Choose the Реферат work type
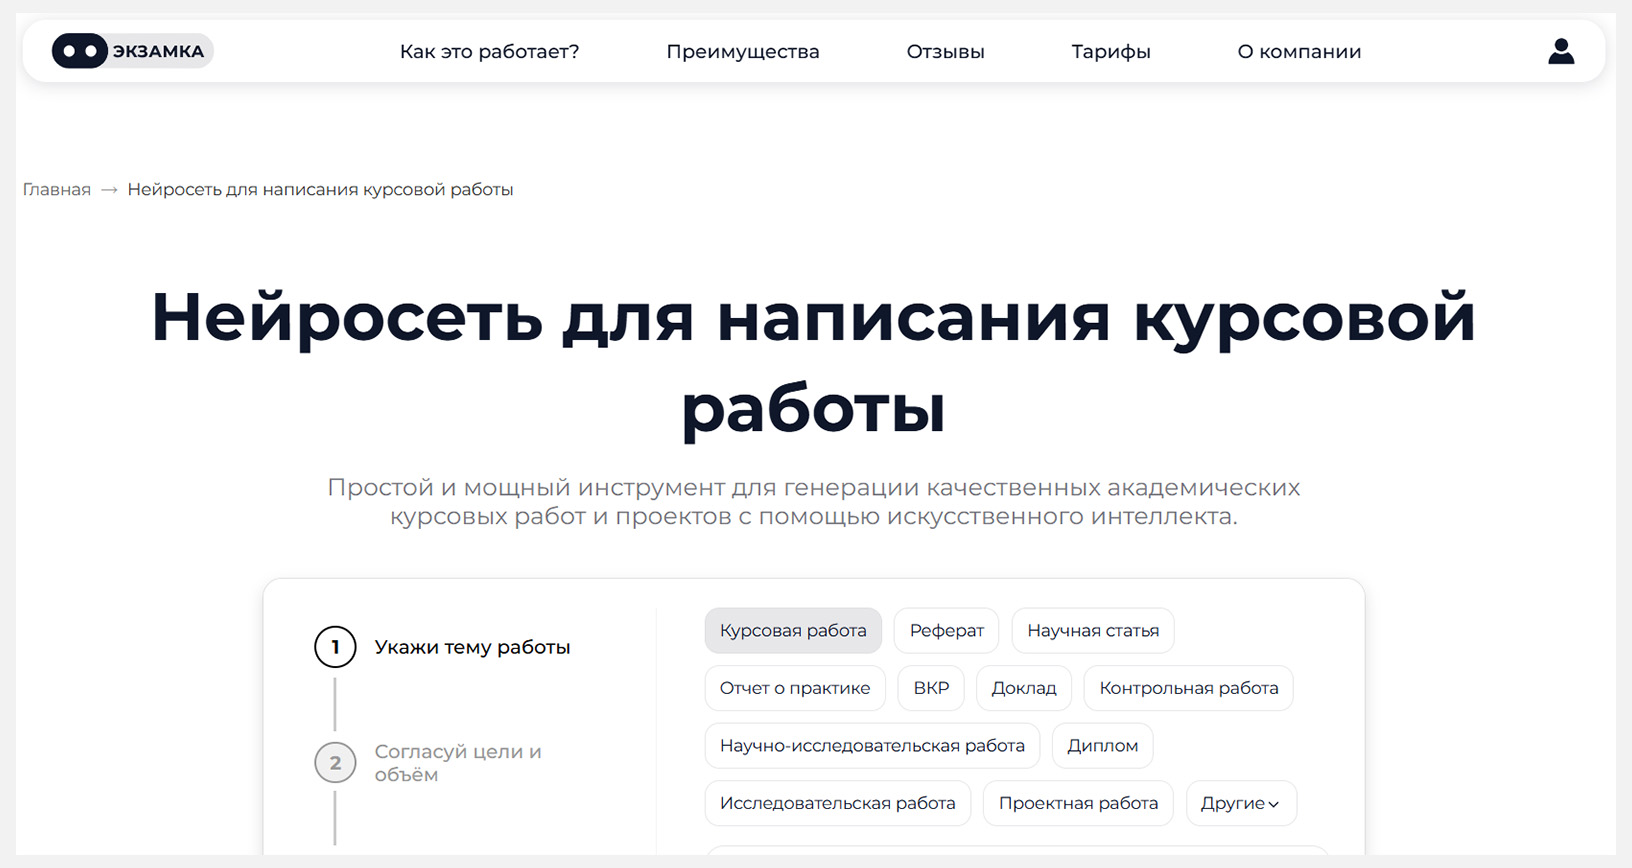The width and height of the screenshot is (1632, 868). point(946,631)
